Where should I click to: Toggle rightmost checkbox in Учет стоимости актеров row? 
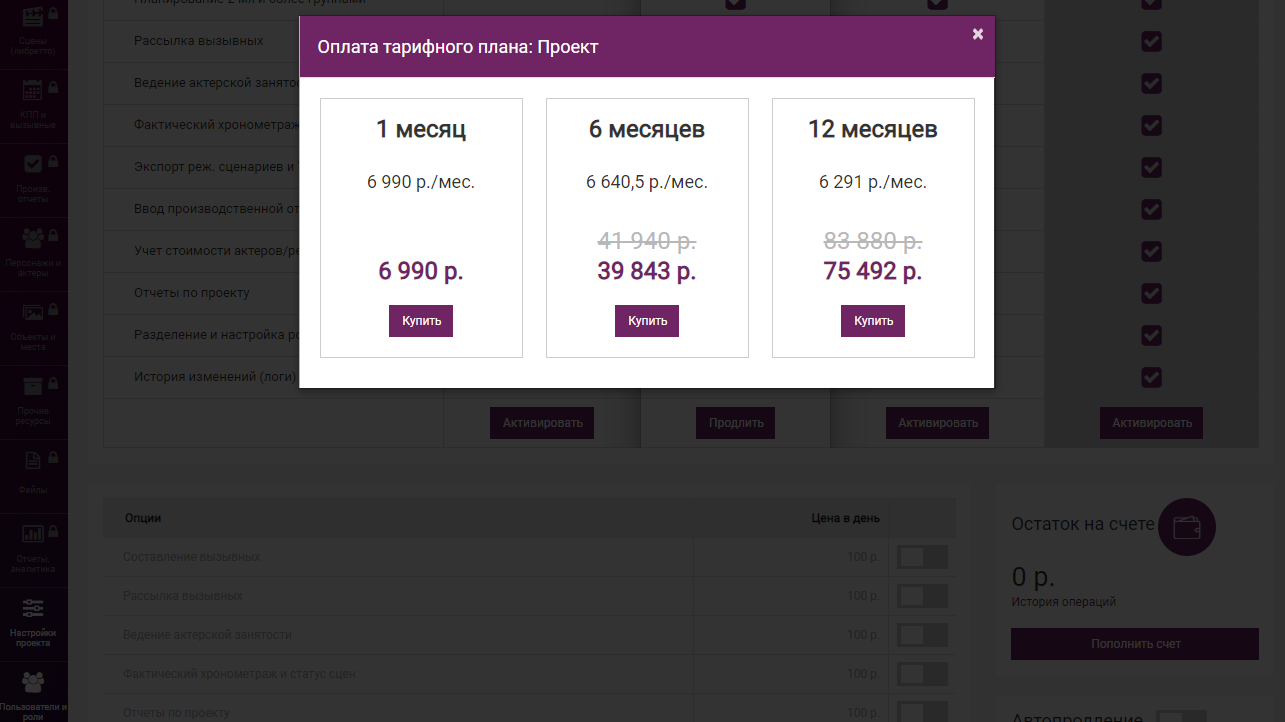(1151, 251)
